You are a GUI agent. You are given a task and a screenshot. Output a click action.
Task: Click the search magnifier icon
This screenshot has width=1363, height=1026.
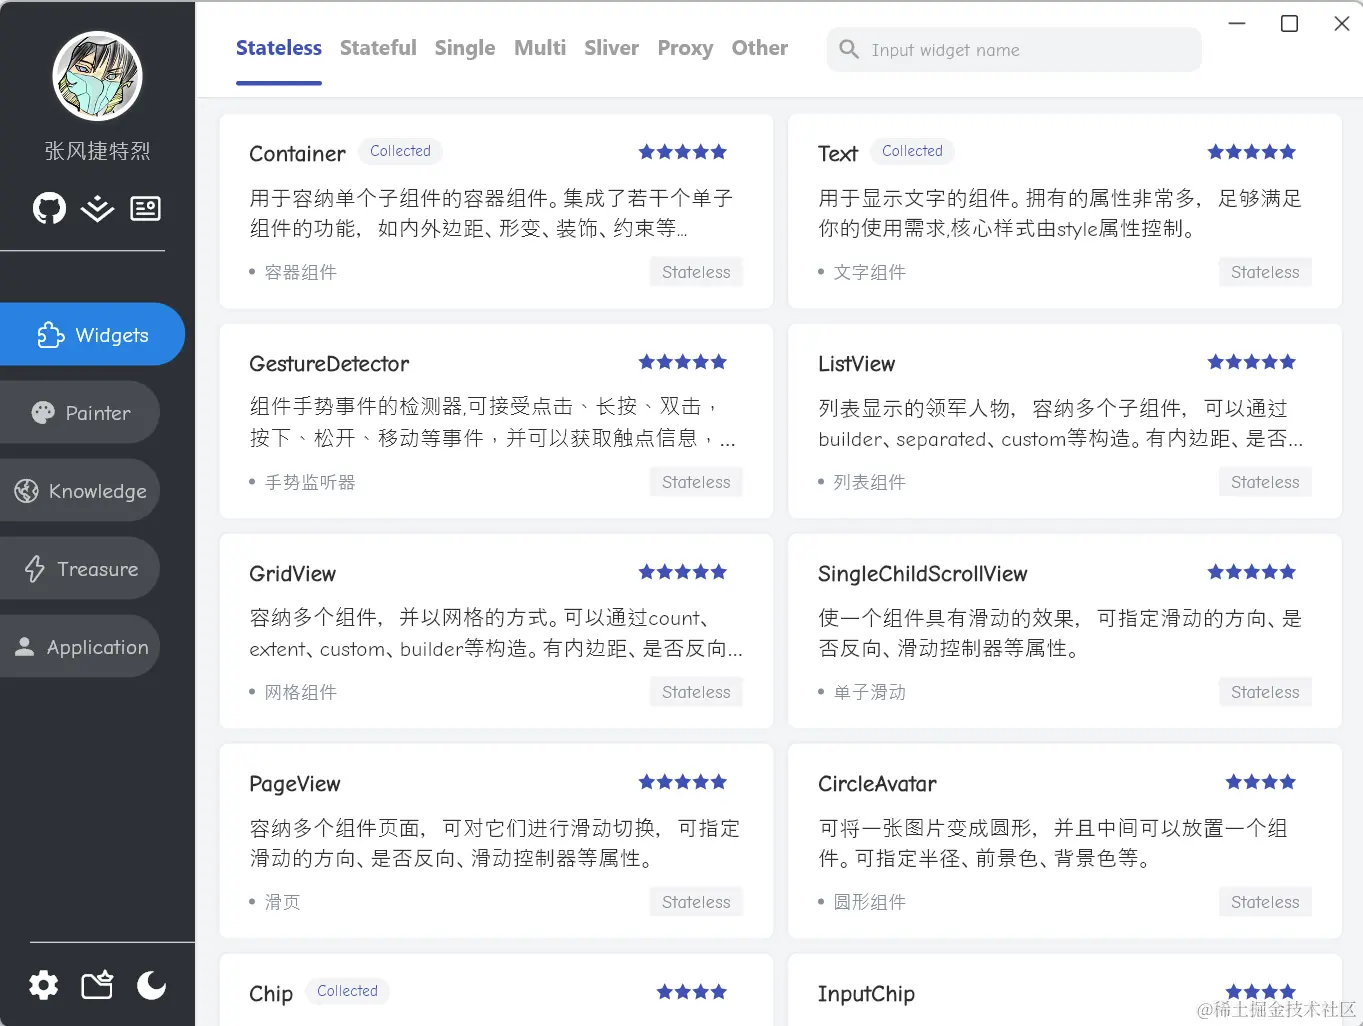pos(848,49)
